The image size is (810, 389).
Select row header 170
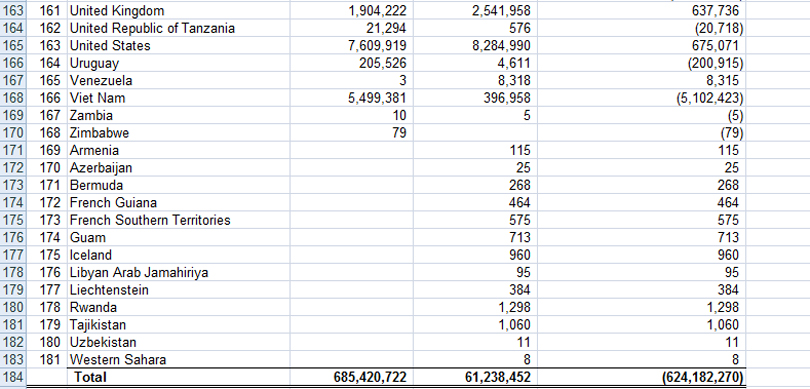[x=13, y=133]
